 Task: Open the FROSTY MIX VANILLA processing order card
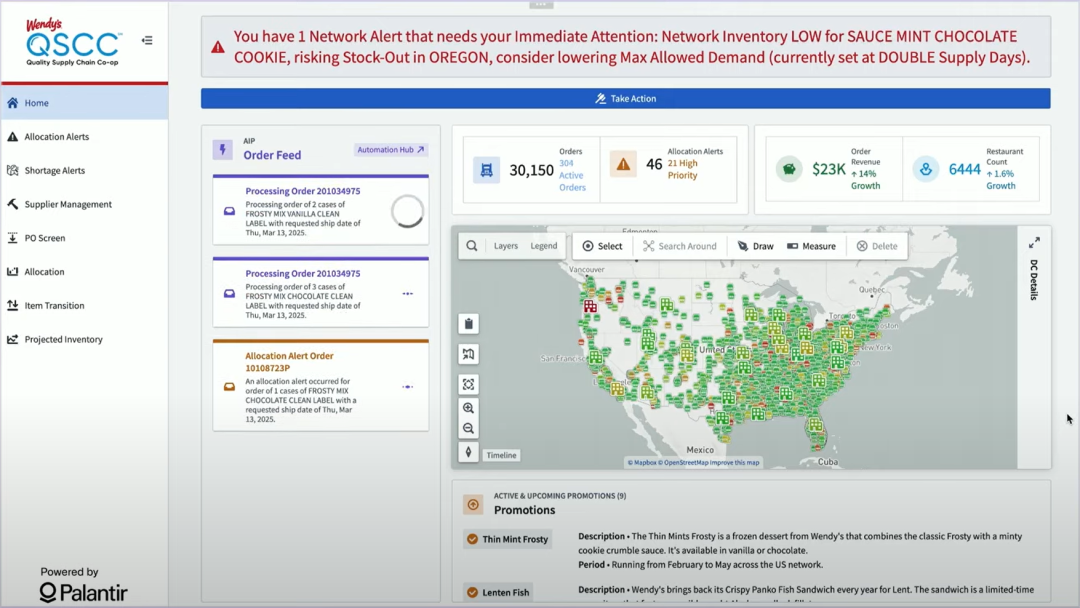tap(321, 210)
